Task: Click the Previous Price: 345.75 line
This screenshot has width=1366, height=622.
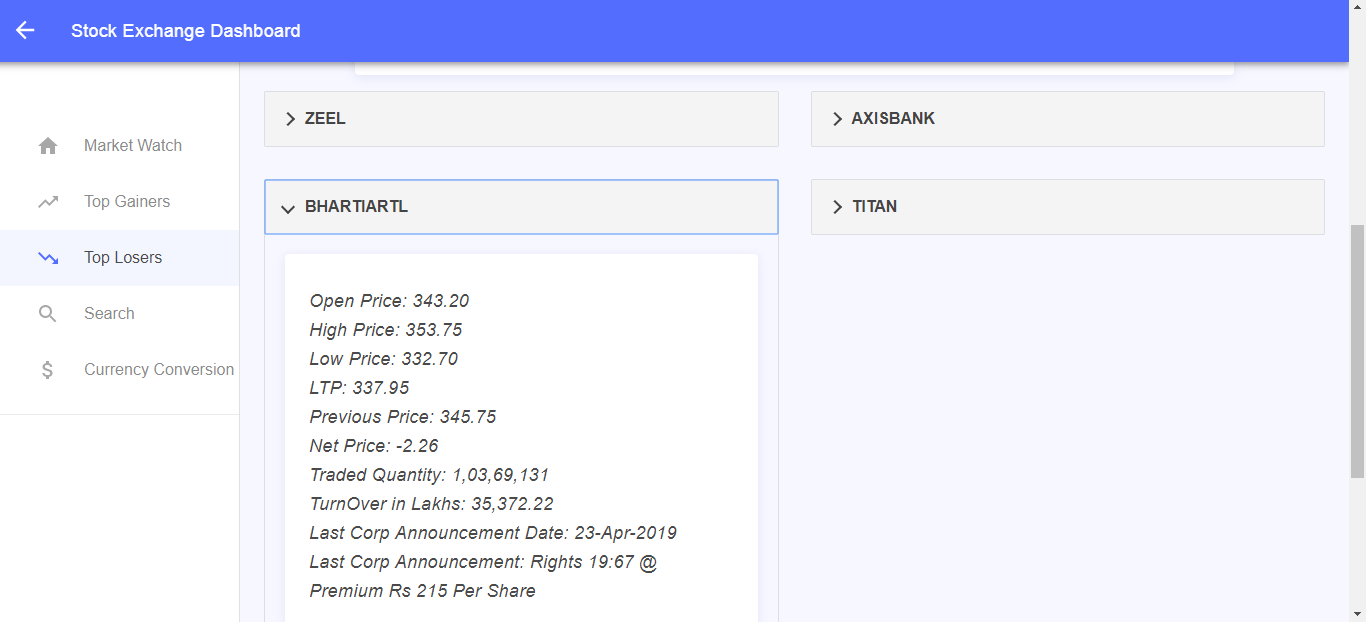Action: pos(403,417)
